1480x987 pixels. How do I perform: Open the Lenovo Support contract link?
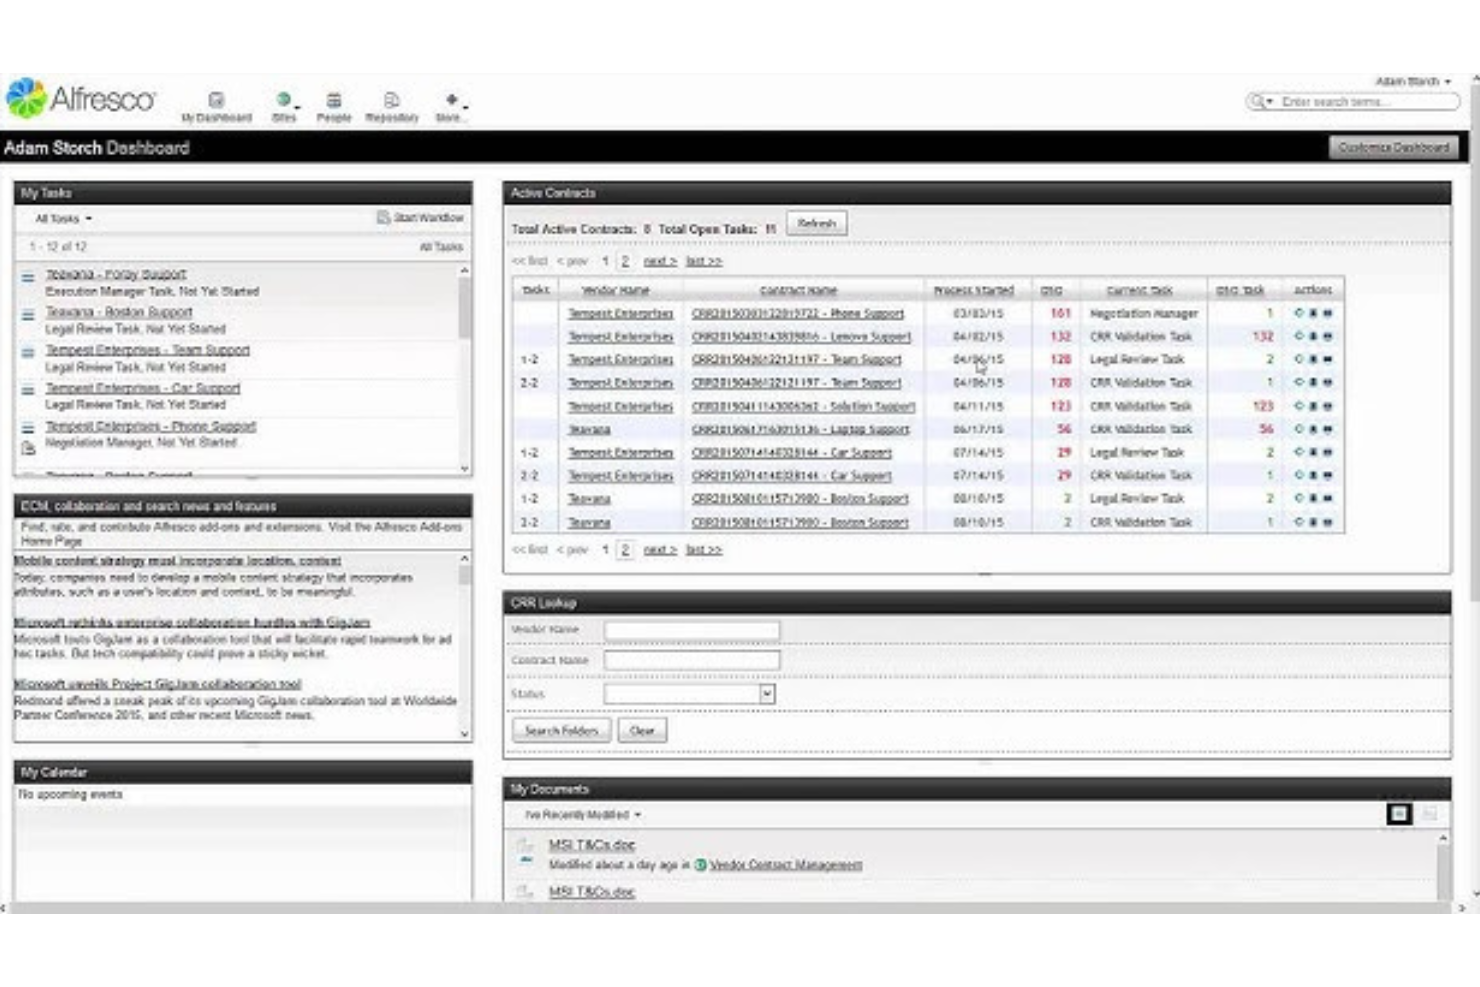(801, 337)
